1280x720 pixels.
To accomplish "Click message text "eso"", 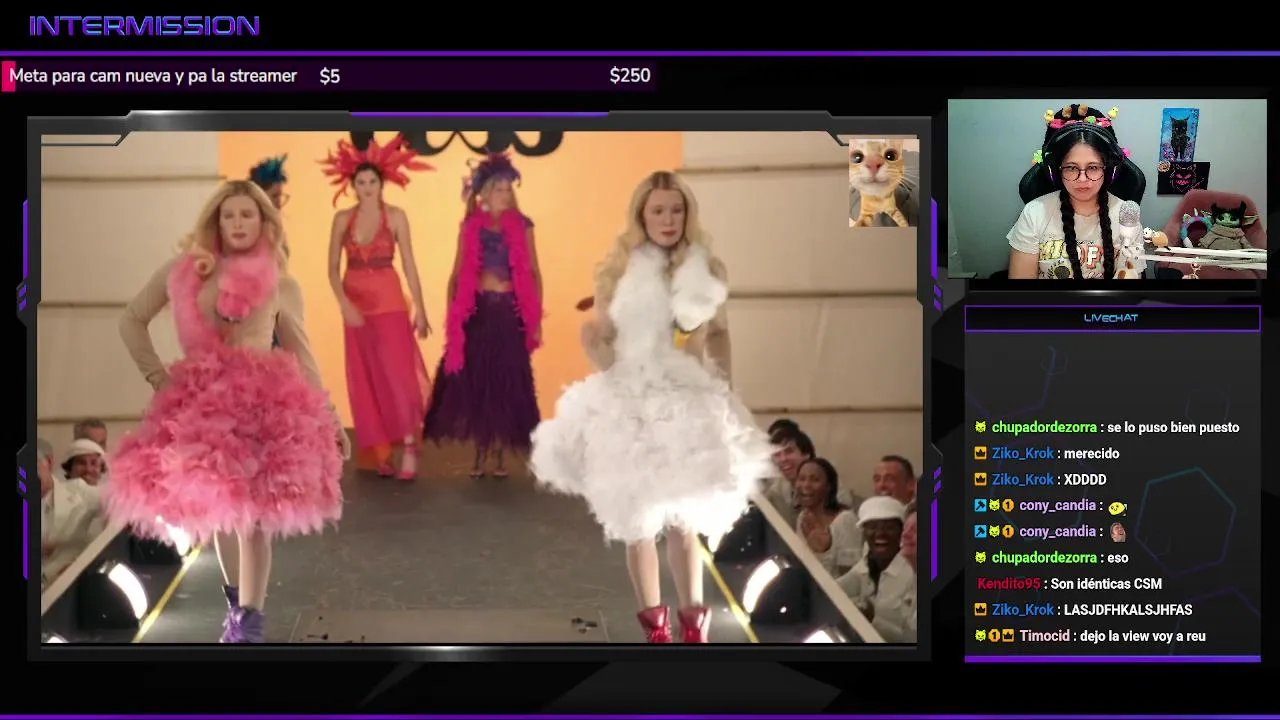I will [1118, 558].
